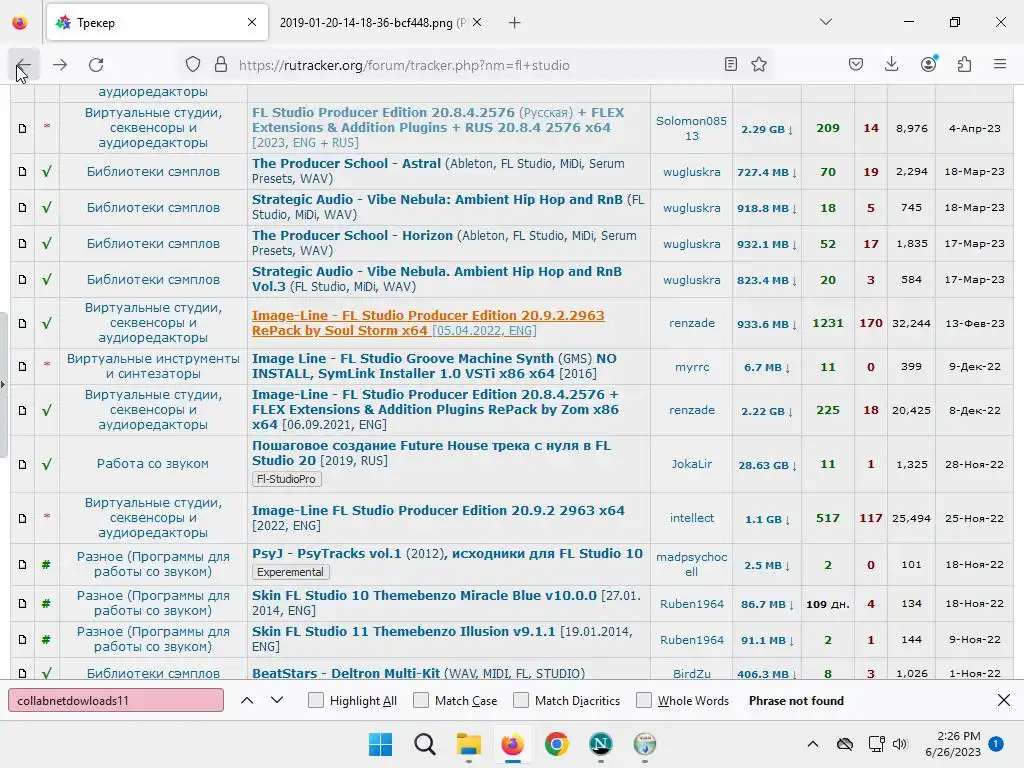Viewport: 1024px width, 768px height.
Task: Switch to the Трекер tab
Action: [x=157, y=23]
